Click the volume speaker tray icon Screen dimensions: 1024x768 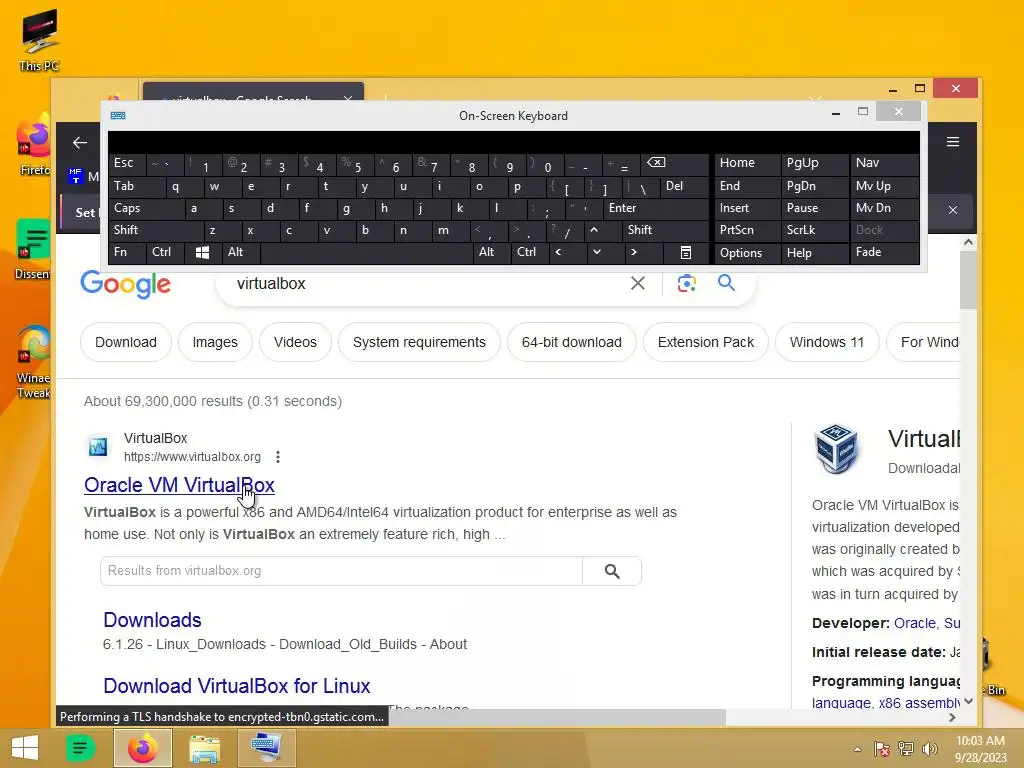pyautogui.click(x=929, y=748)
